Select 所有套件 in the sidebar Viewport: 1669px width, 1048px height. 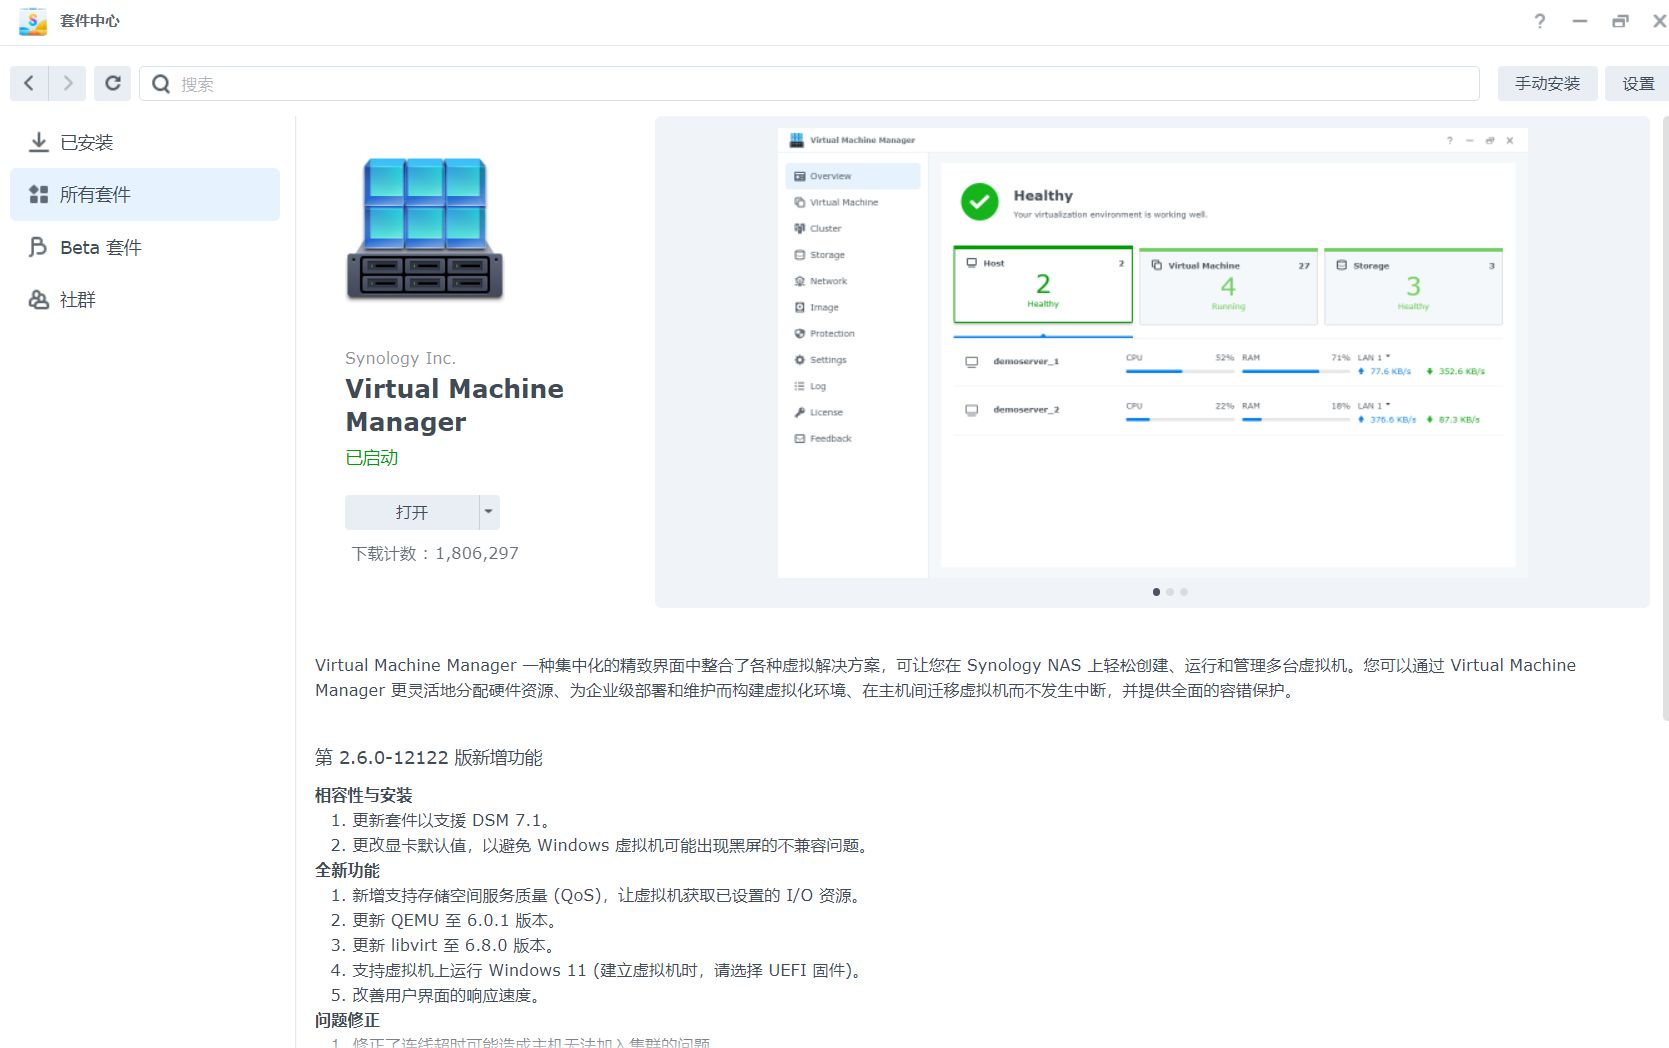(x=95, y=195)
